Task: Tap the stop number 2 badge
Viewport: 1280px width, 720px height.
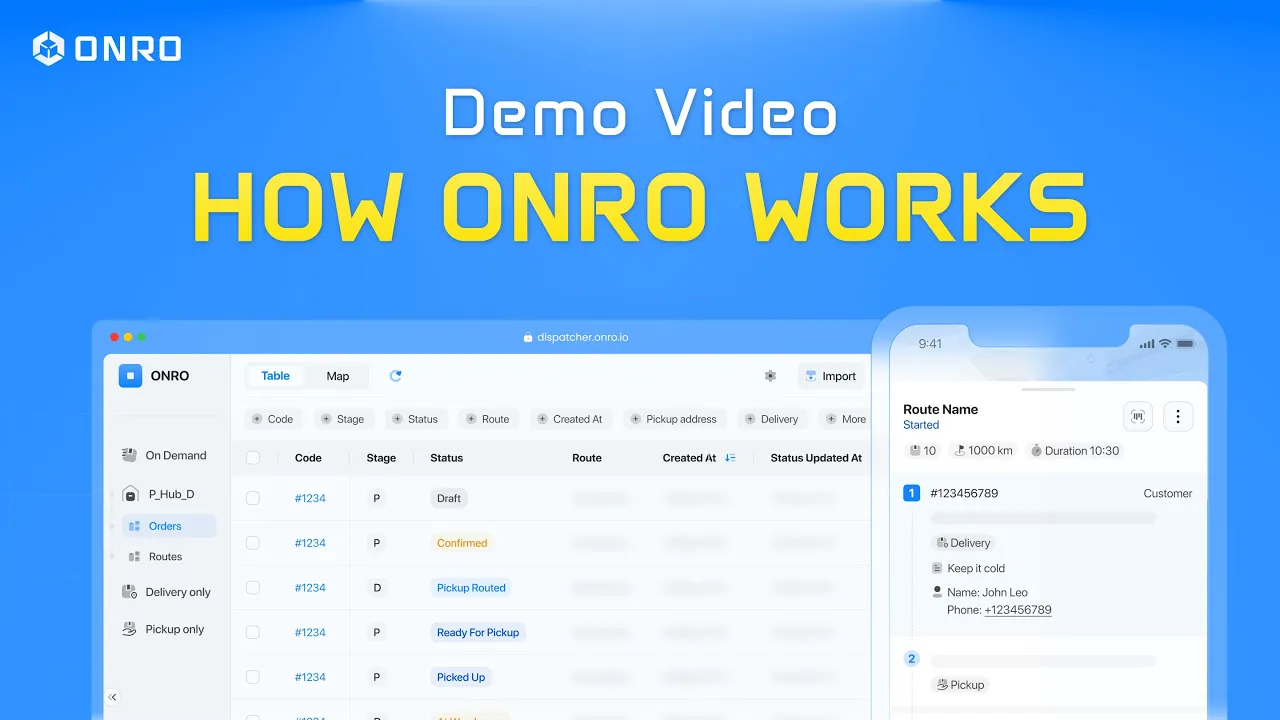Action: pyautogui.click(x=911, y=659)
